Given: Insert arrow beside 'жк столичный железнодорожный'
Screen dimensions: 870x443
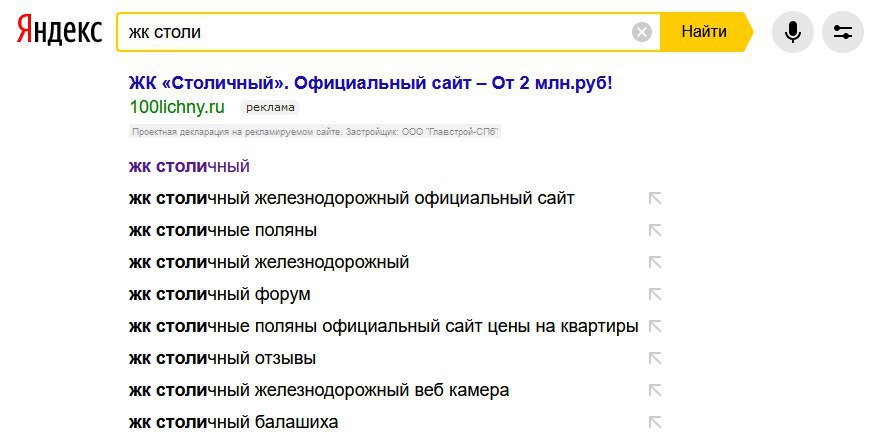Looking at the screenshot, I should coord(655,262).
